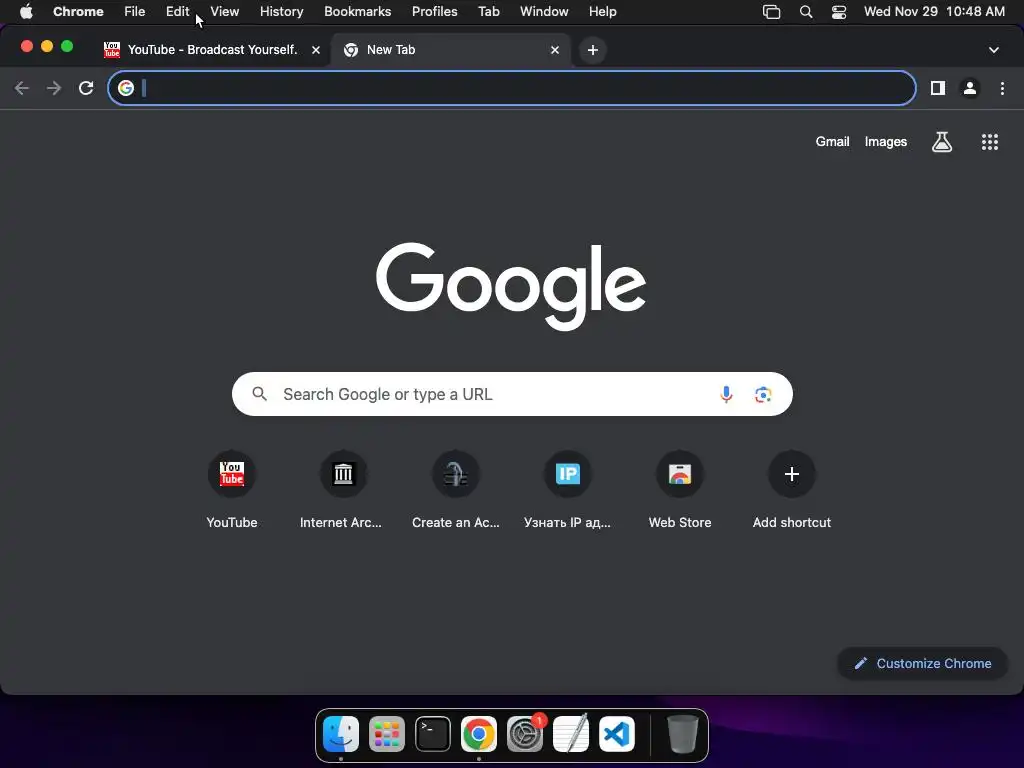The width and height of the screenshot is (1024, 768).
Task: Open Finder from the dock
Action: [341, 734]
